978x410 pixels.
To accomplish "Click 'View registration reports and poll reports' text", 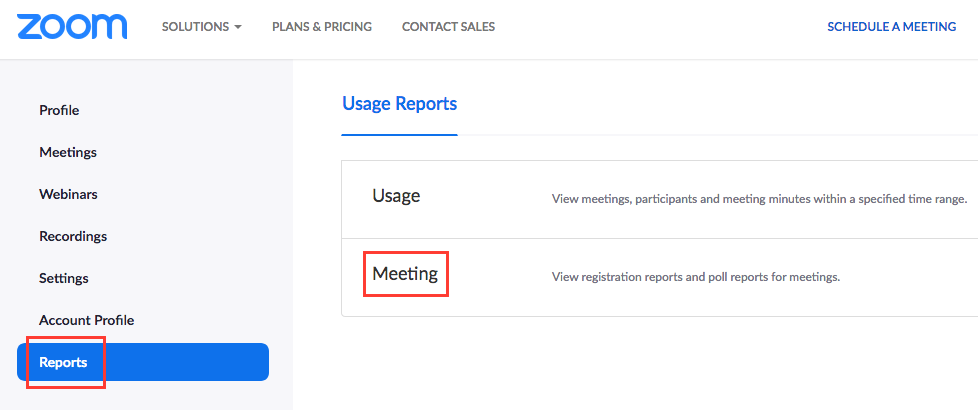I will tap(696, 277).
